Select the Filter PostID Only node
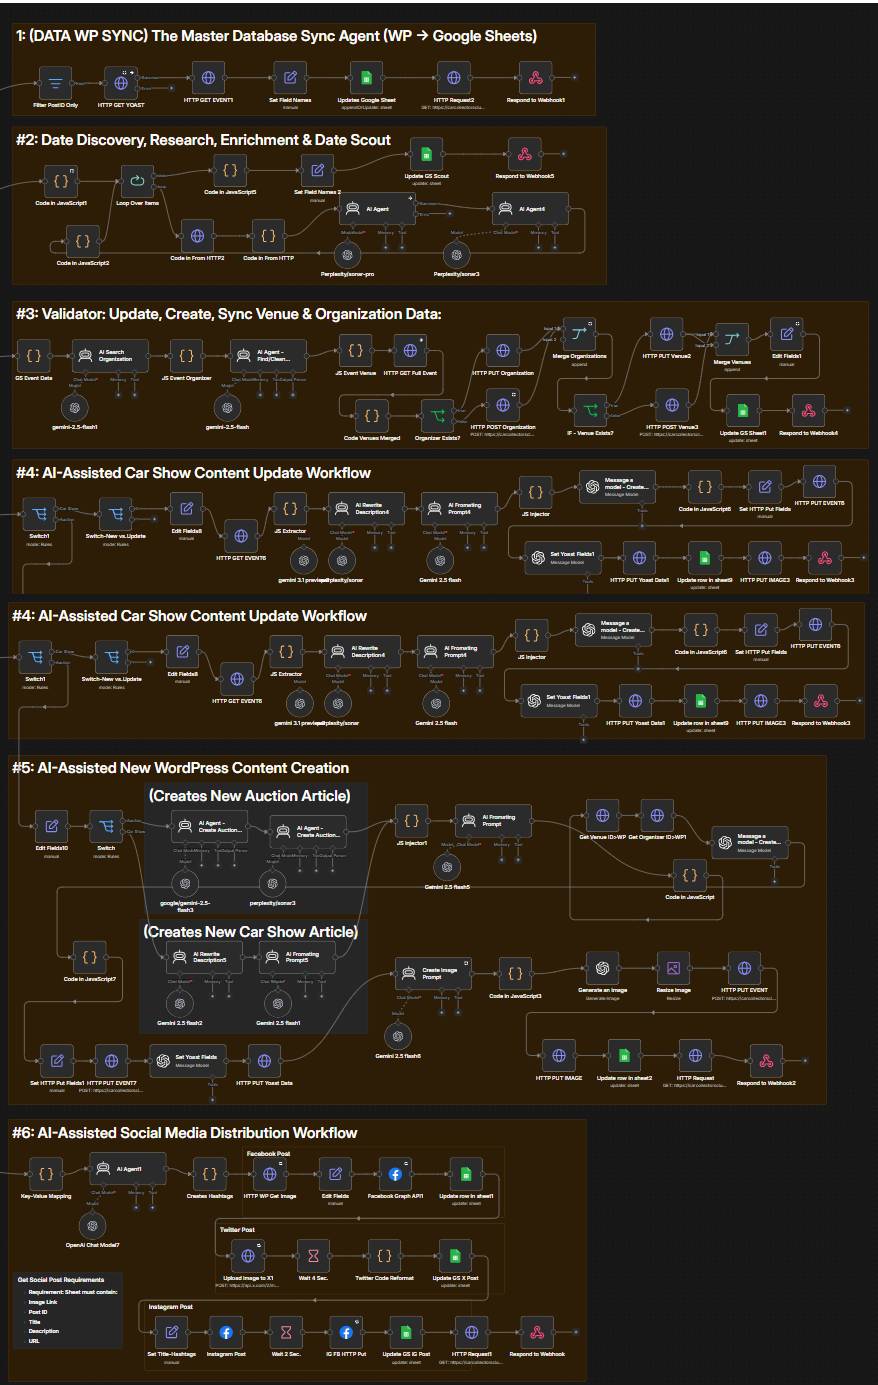 click(56, 81)
